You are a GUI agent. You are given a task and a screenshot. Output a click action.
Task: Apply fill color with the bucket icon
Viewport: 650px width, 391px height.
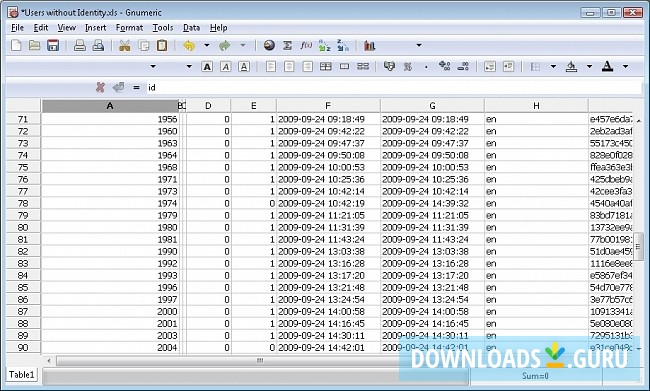click(x=571, y=66)
